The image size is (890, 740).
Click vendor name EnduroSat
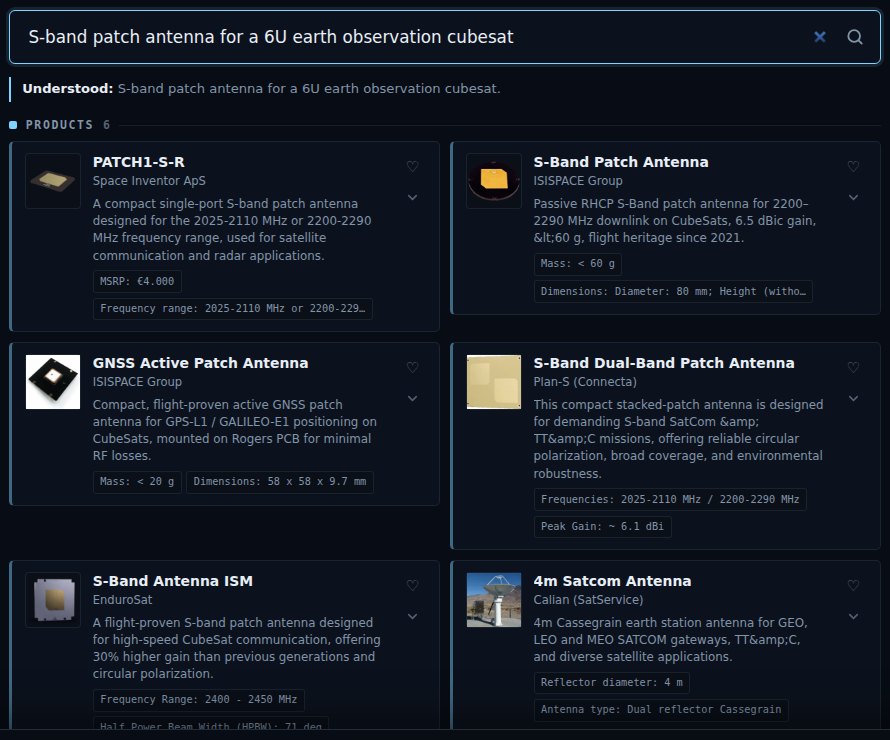[x=123, y=600]
